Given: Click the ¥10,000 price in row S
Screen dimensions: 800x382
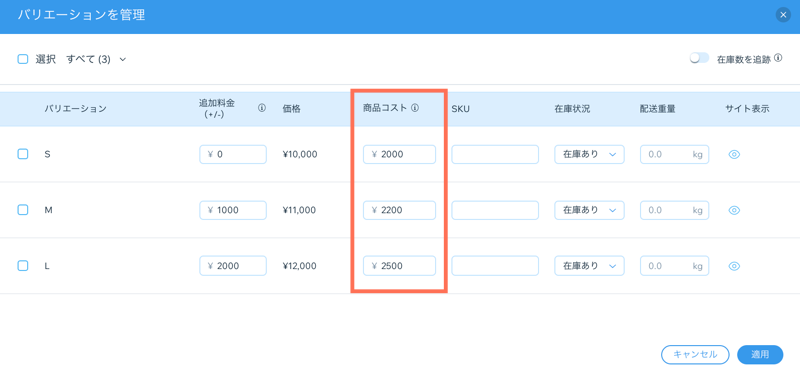Looking at the screenshot, I should coord(299,154).
